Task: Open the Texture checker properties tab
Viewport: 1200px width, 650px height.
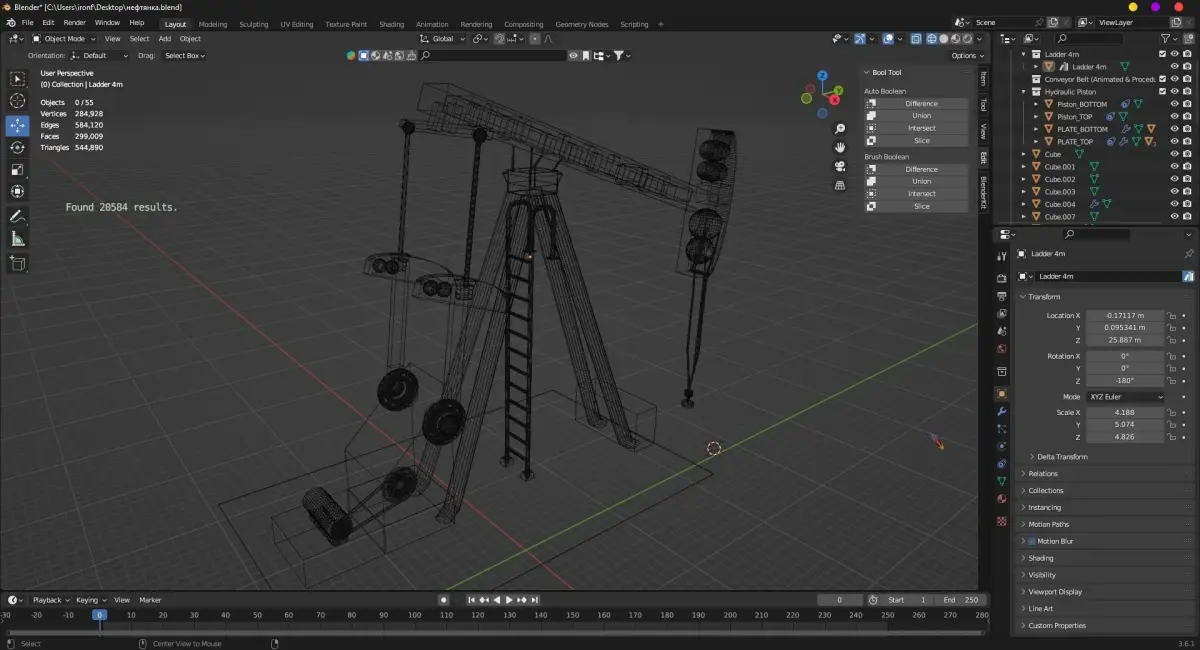Action: [x=1002, y=521]
